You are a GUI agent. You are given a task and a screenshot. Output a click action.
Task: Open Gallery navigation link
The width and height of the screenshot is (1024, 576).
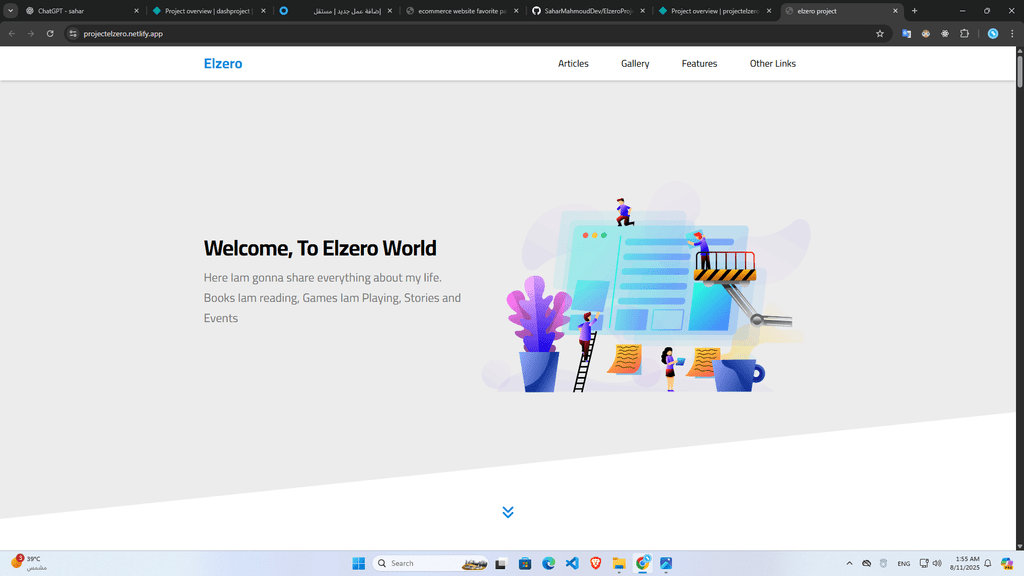635,63
